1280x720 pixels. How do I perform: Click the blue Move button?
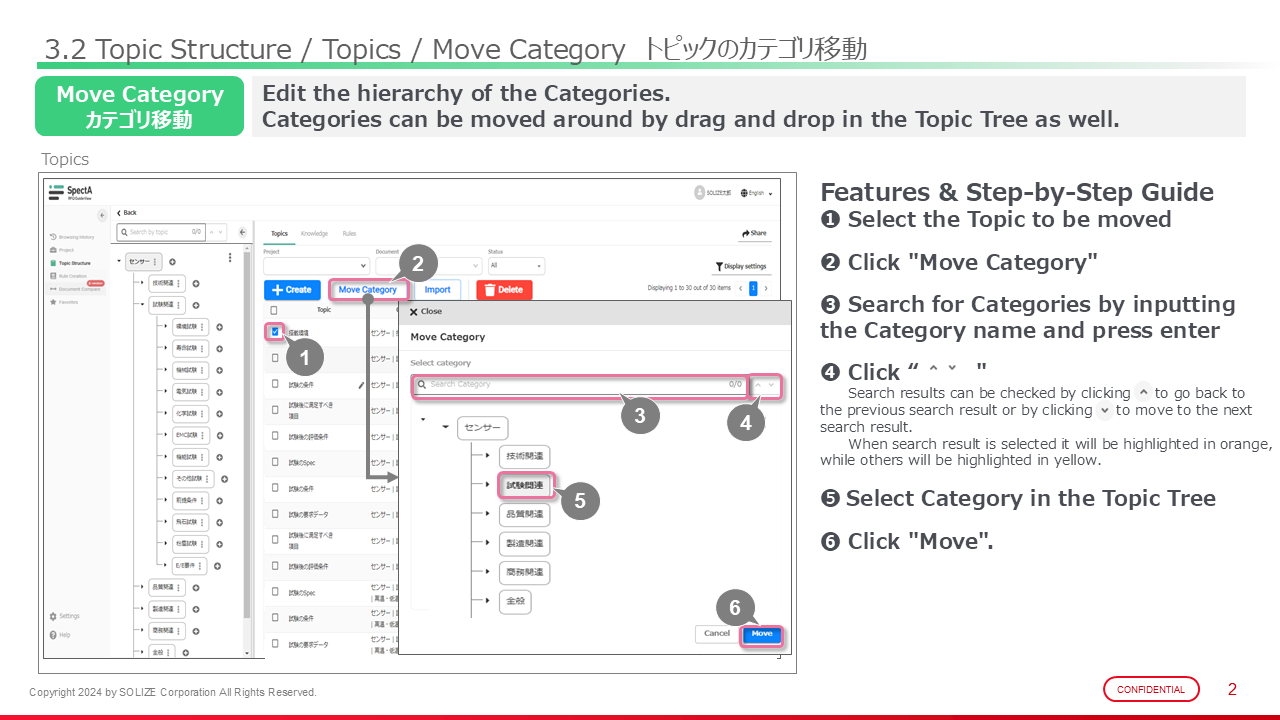(x=762, y=634)
